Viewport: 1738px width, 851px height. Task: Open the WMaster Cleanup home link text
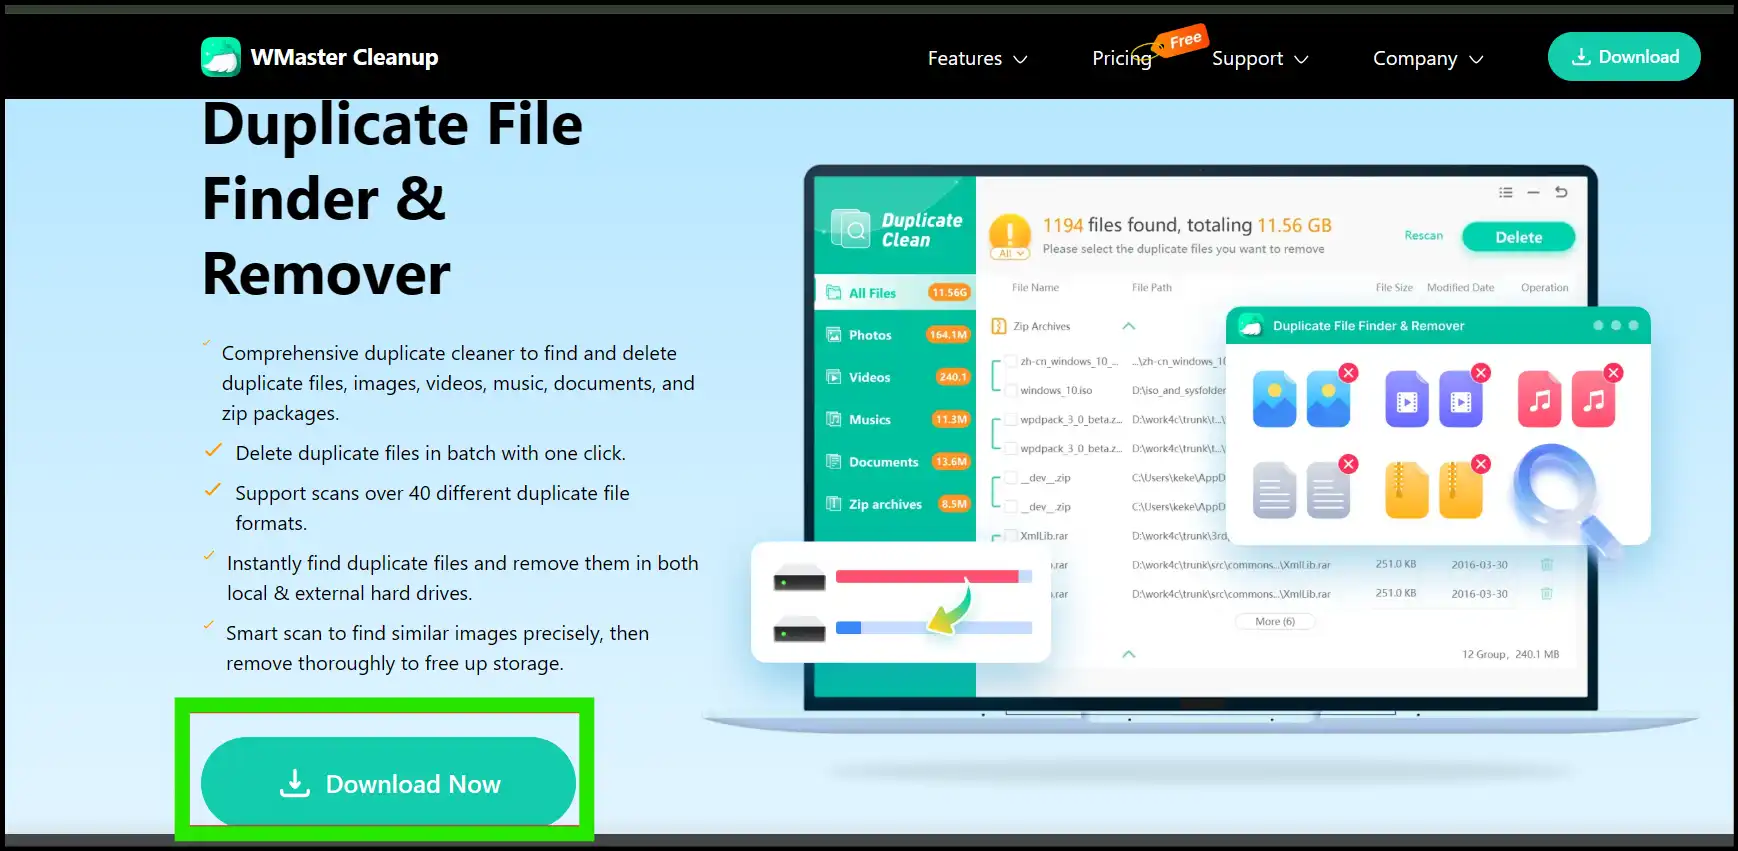[344, 57]
